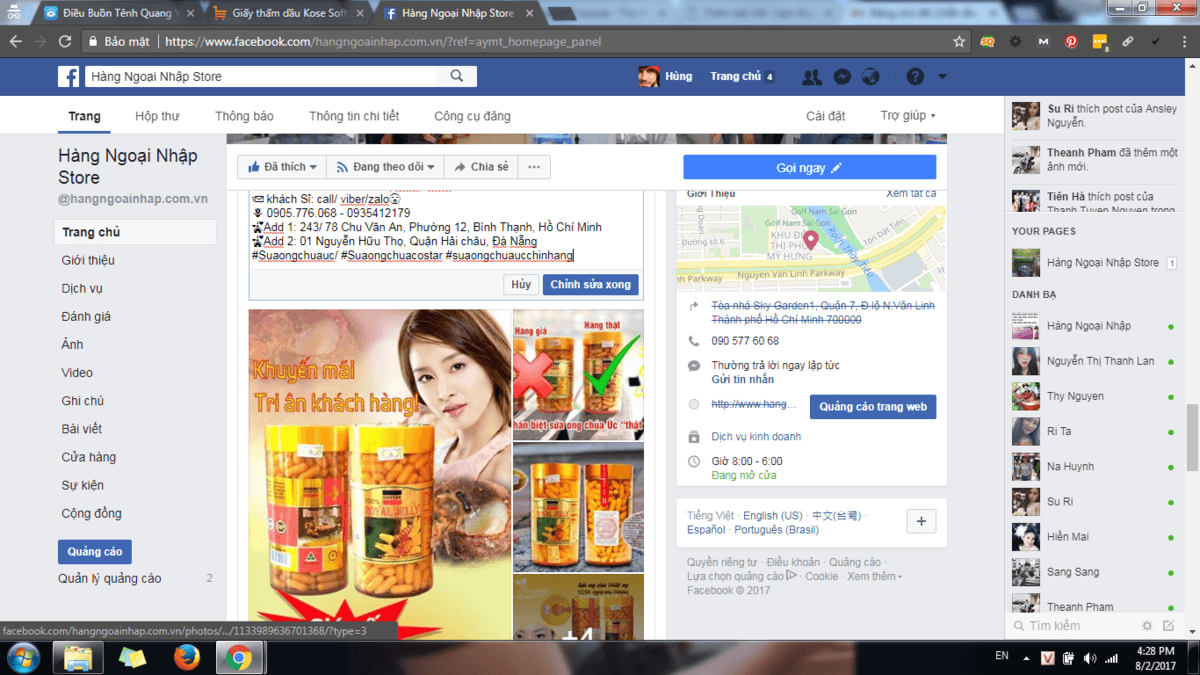Viewport: 1200px width, 675px height.
Task: Open the Công cụ đăng tab
Action: (x=472, y=116)
